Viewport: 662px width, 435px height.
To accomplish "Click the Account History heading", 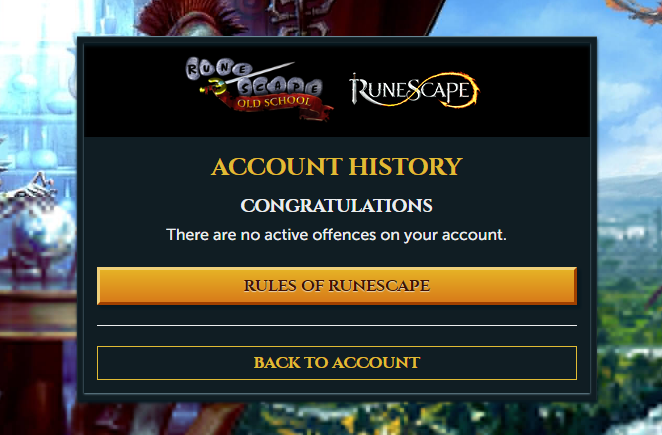I will point(336,166).
